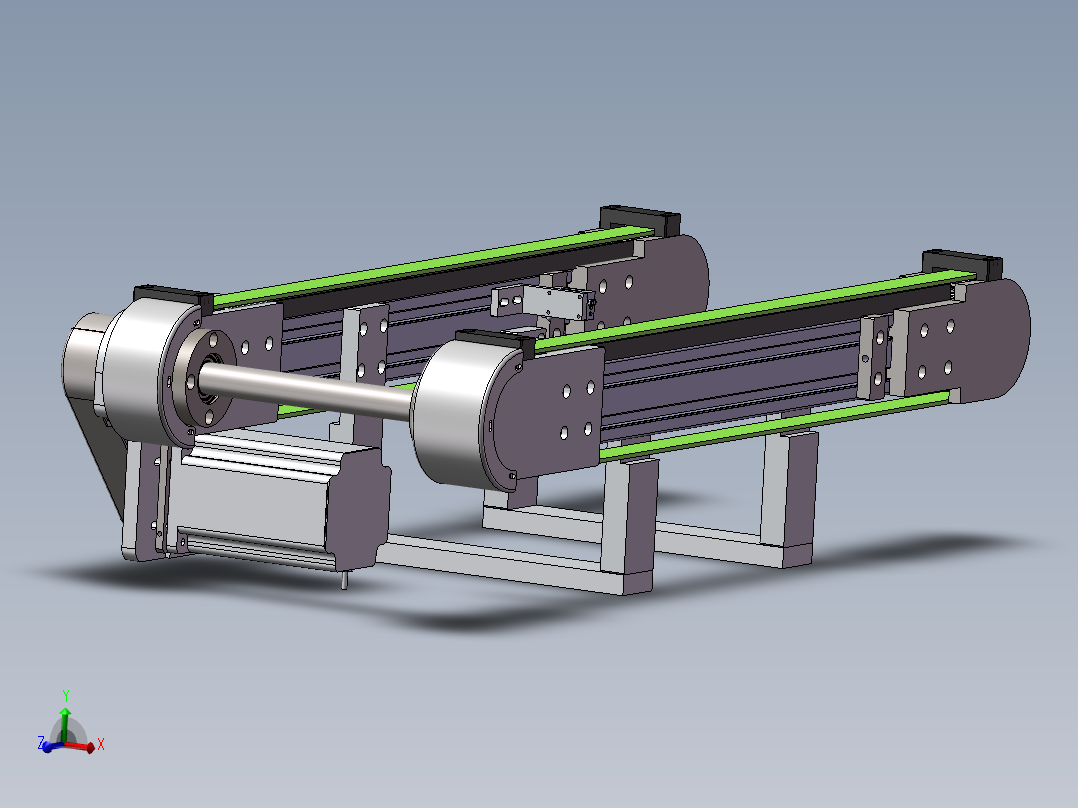Select the green belt on top of the right conveyor

755,308
